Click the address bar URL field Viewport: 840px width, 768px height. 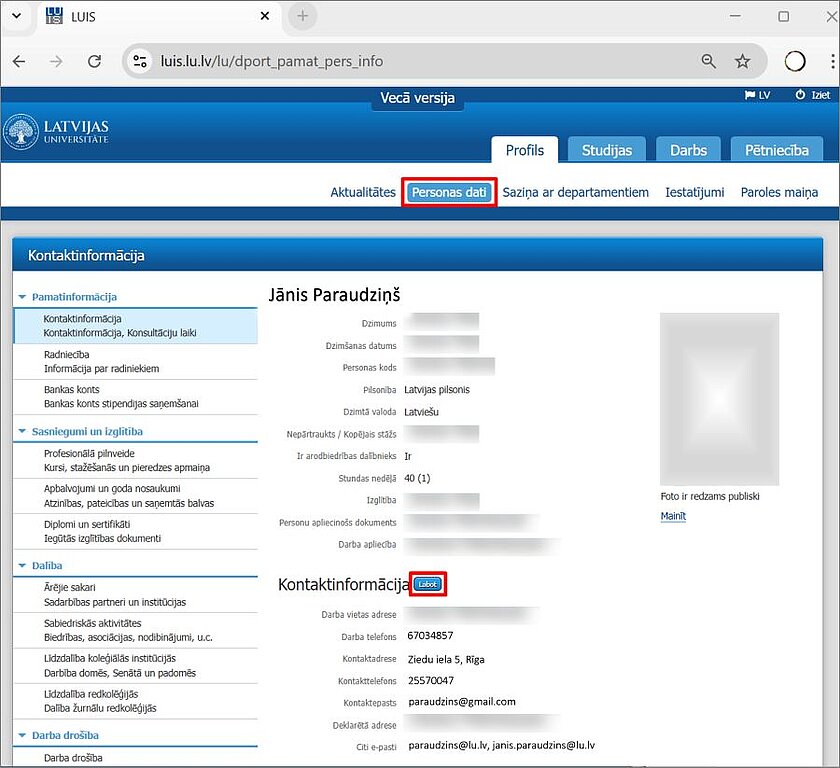pyautogui.click(x=400, y=61)
